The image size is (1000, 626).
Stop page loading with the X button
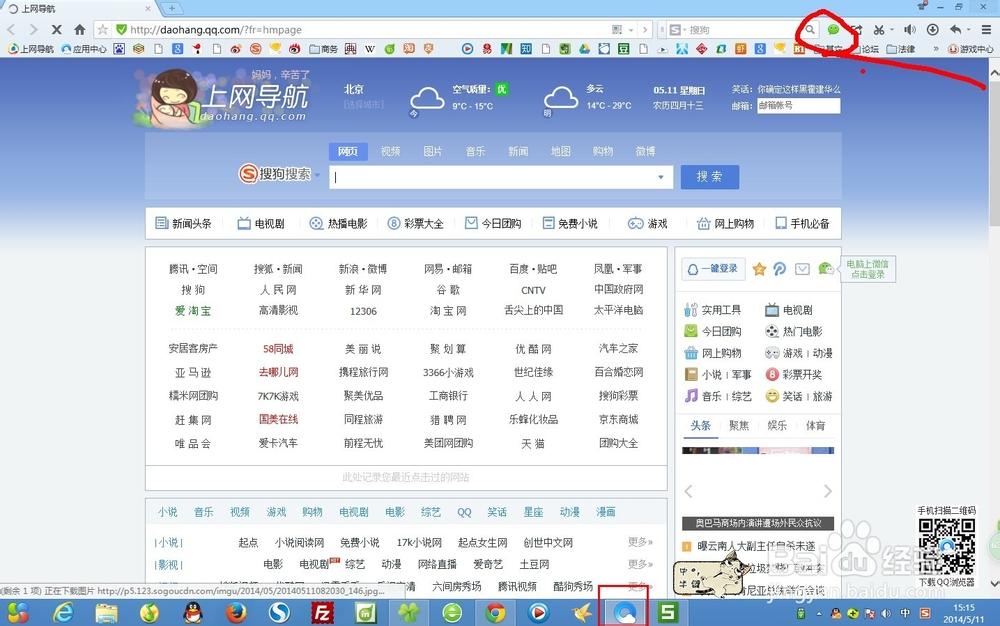(x=56, y=29)
